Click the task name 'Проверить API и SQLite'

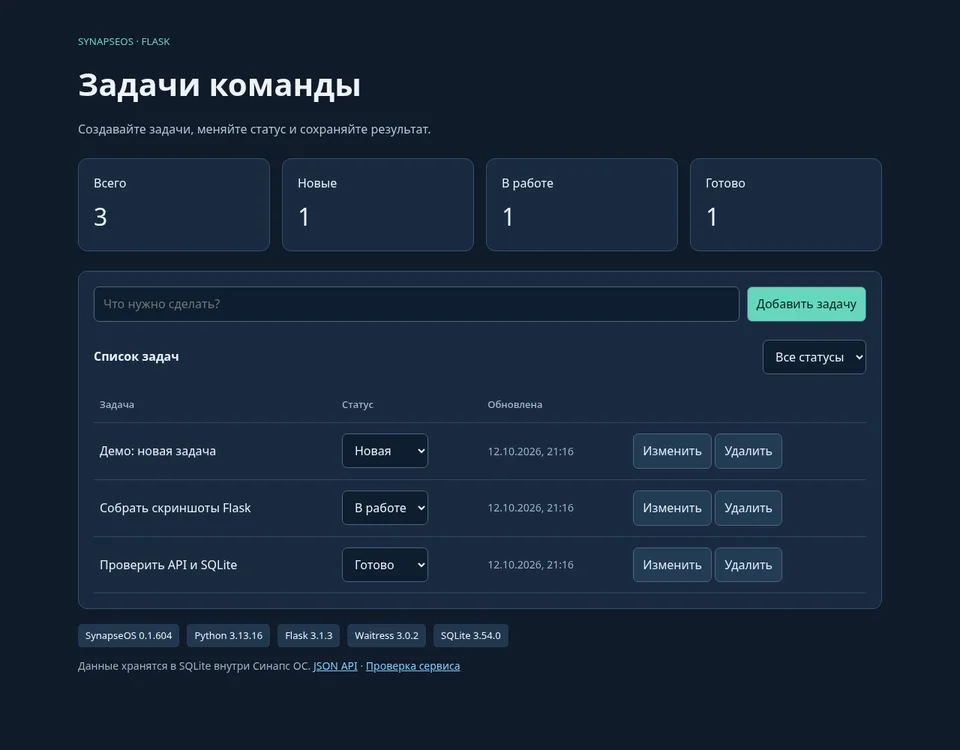pos(168,565)
